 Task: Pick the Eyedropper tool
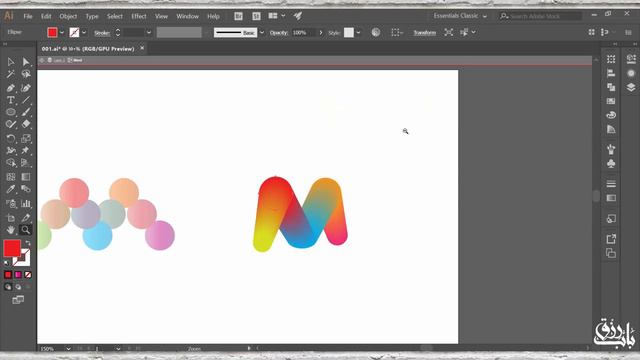[x=11, y=189]
